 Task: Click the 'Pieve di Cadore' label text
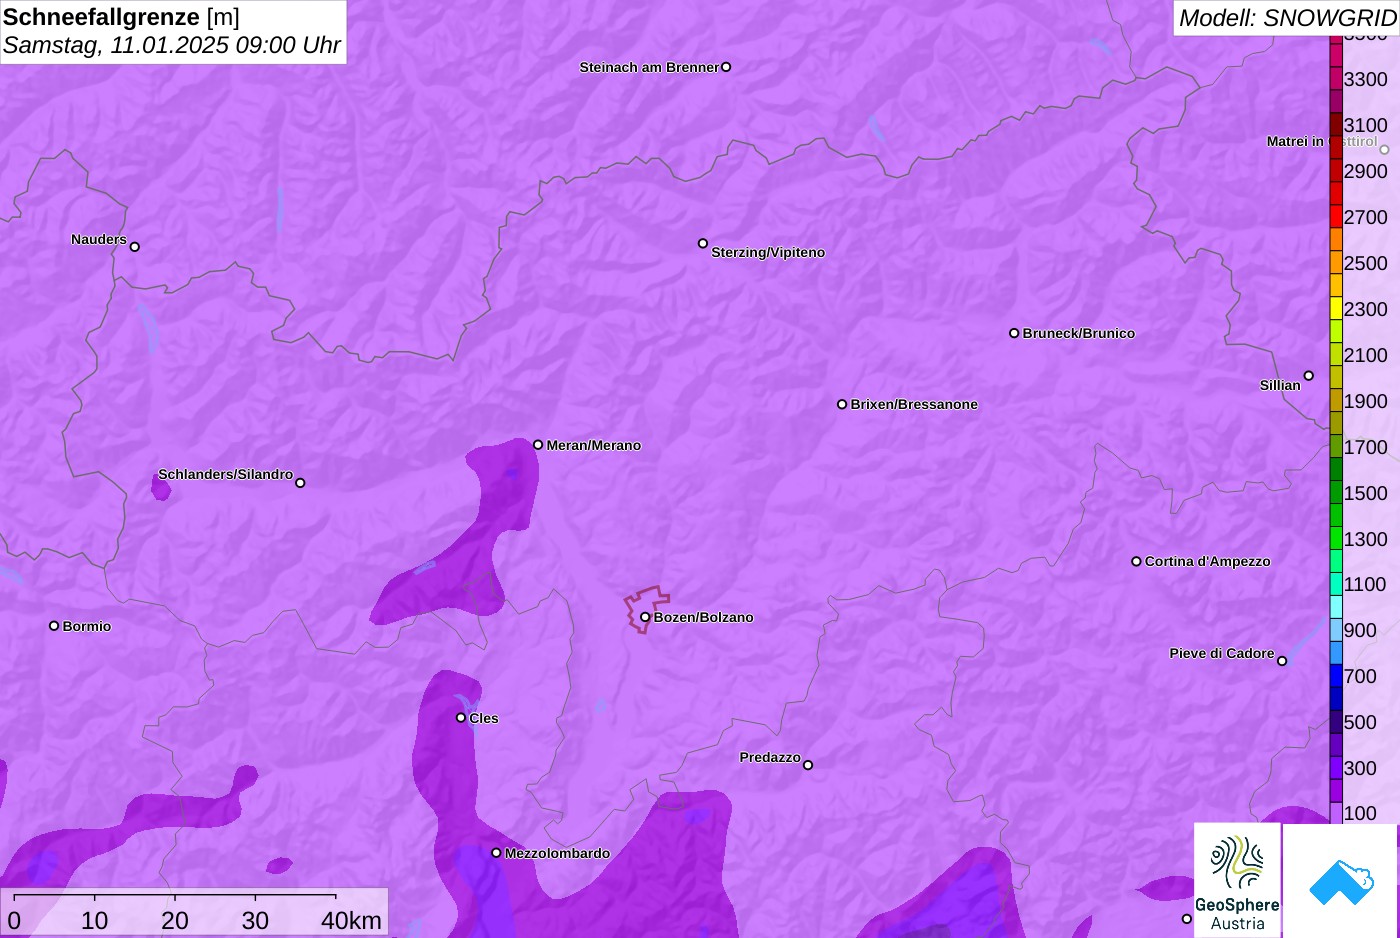[1221, 653]
